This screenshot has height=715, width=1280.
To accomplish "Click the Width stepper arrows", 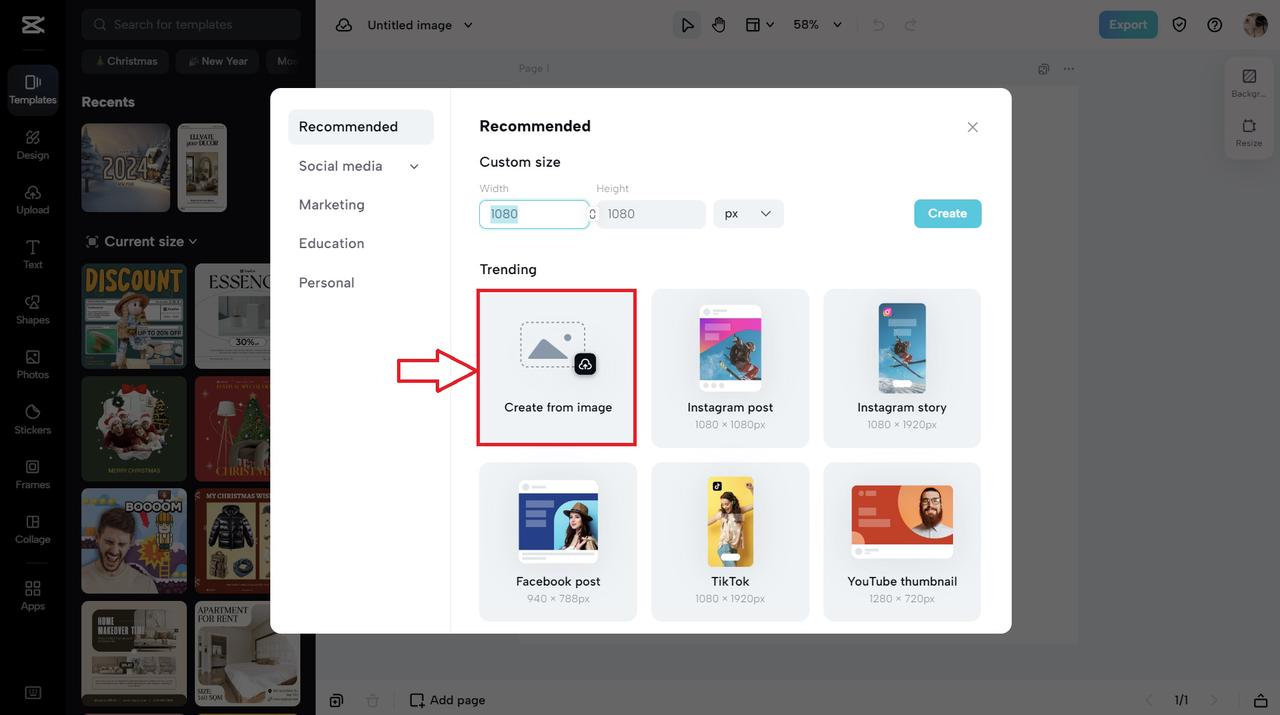I will click(592, 214).
